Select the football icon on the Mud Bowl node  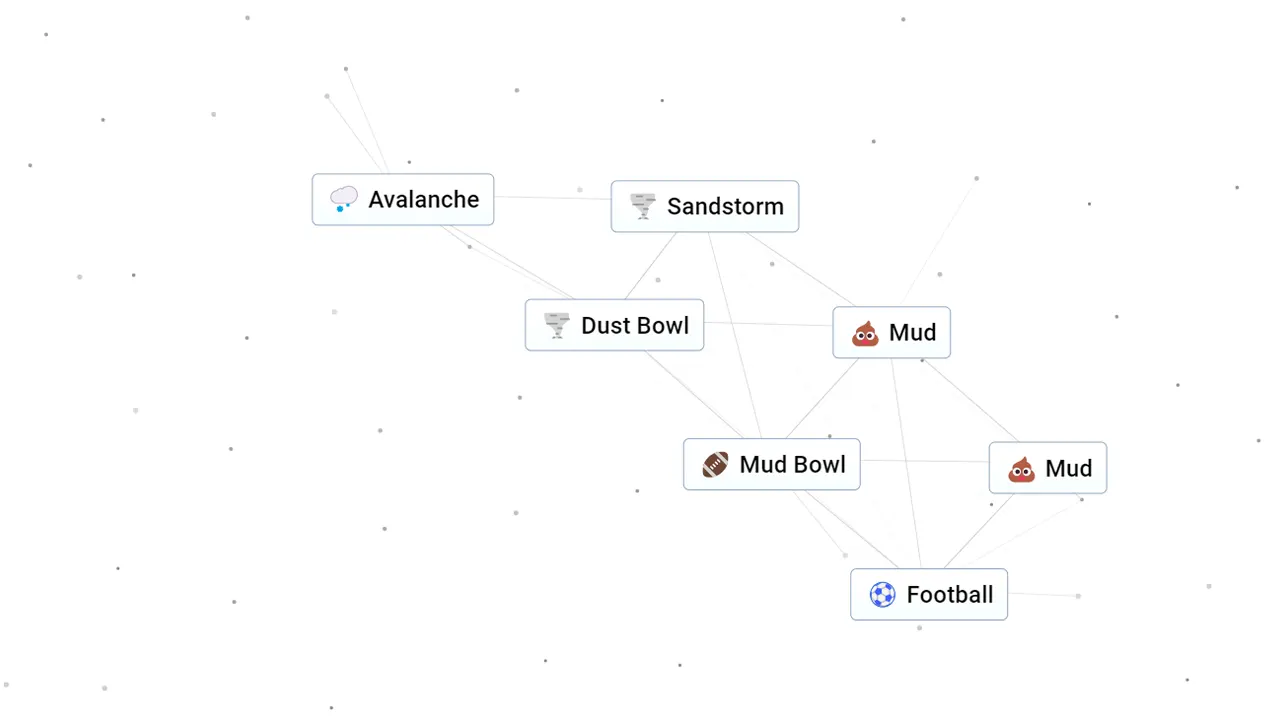click(715, 464)
